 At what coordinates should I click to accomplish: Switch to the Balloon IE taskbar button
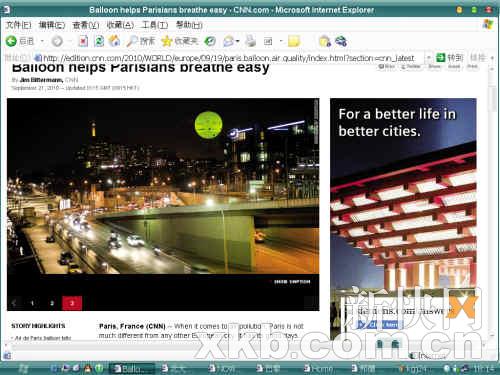[x=132, y=369]
